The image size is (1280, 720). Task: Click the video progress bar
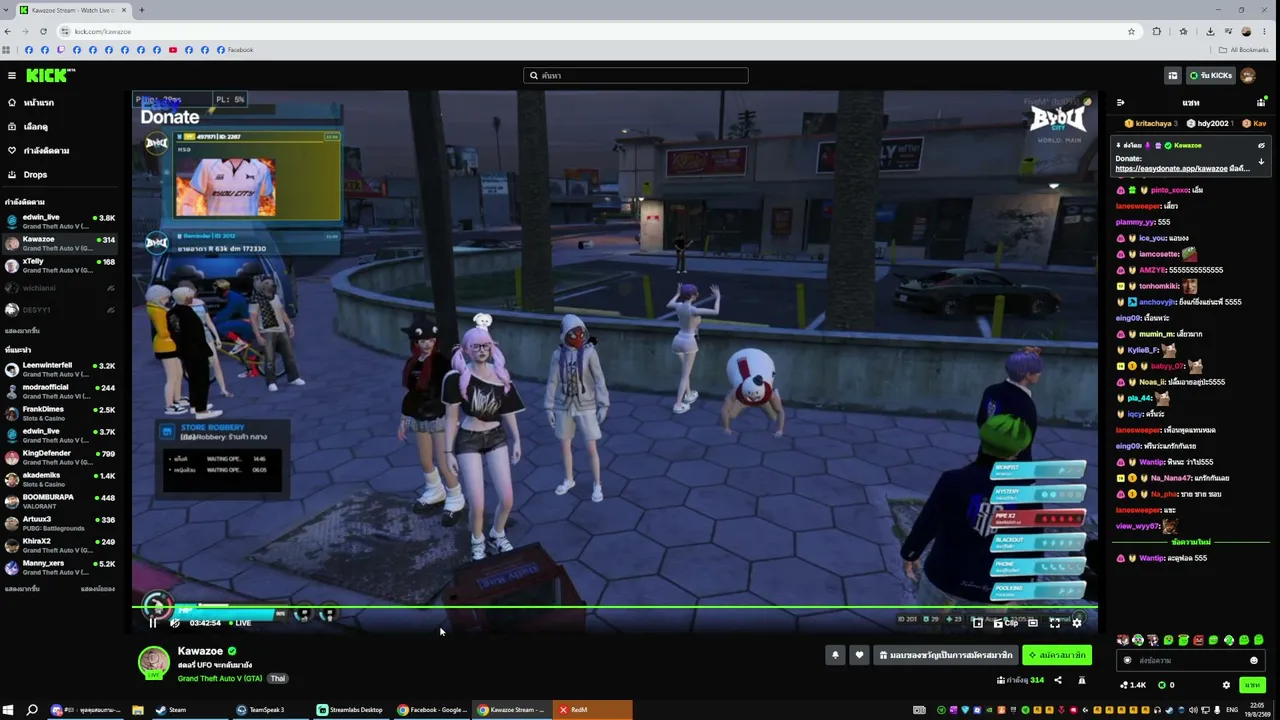pos(615,606)
